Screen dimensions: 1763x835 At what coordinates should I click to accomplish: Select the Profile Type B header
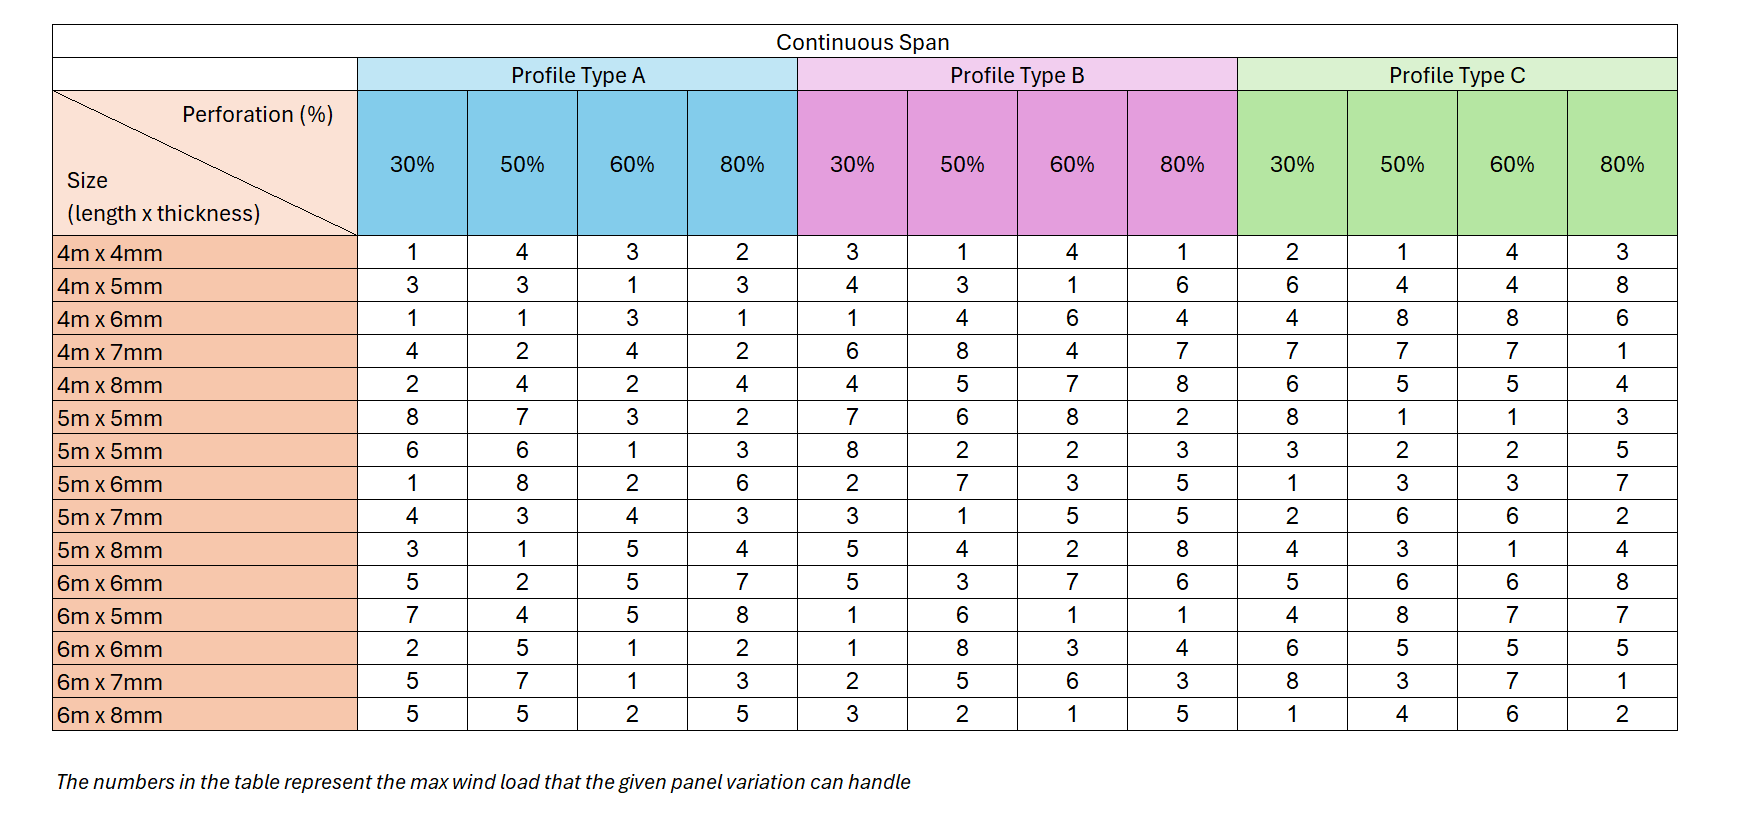point(1016,75)
